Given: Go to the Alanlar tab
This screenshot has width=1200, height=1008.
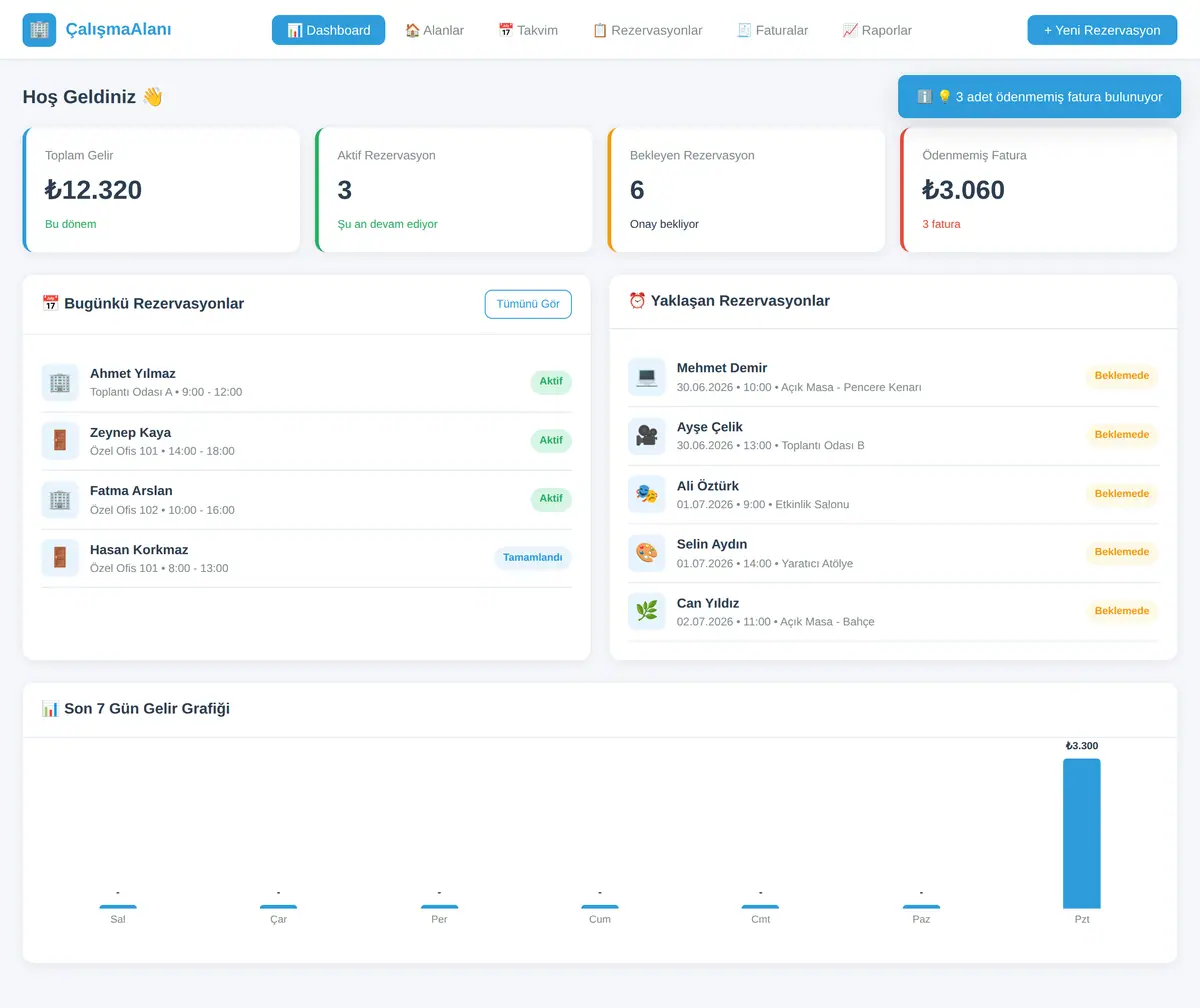Looking at the screenshot, I should 434,30.
